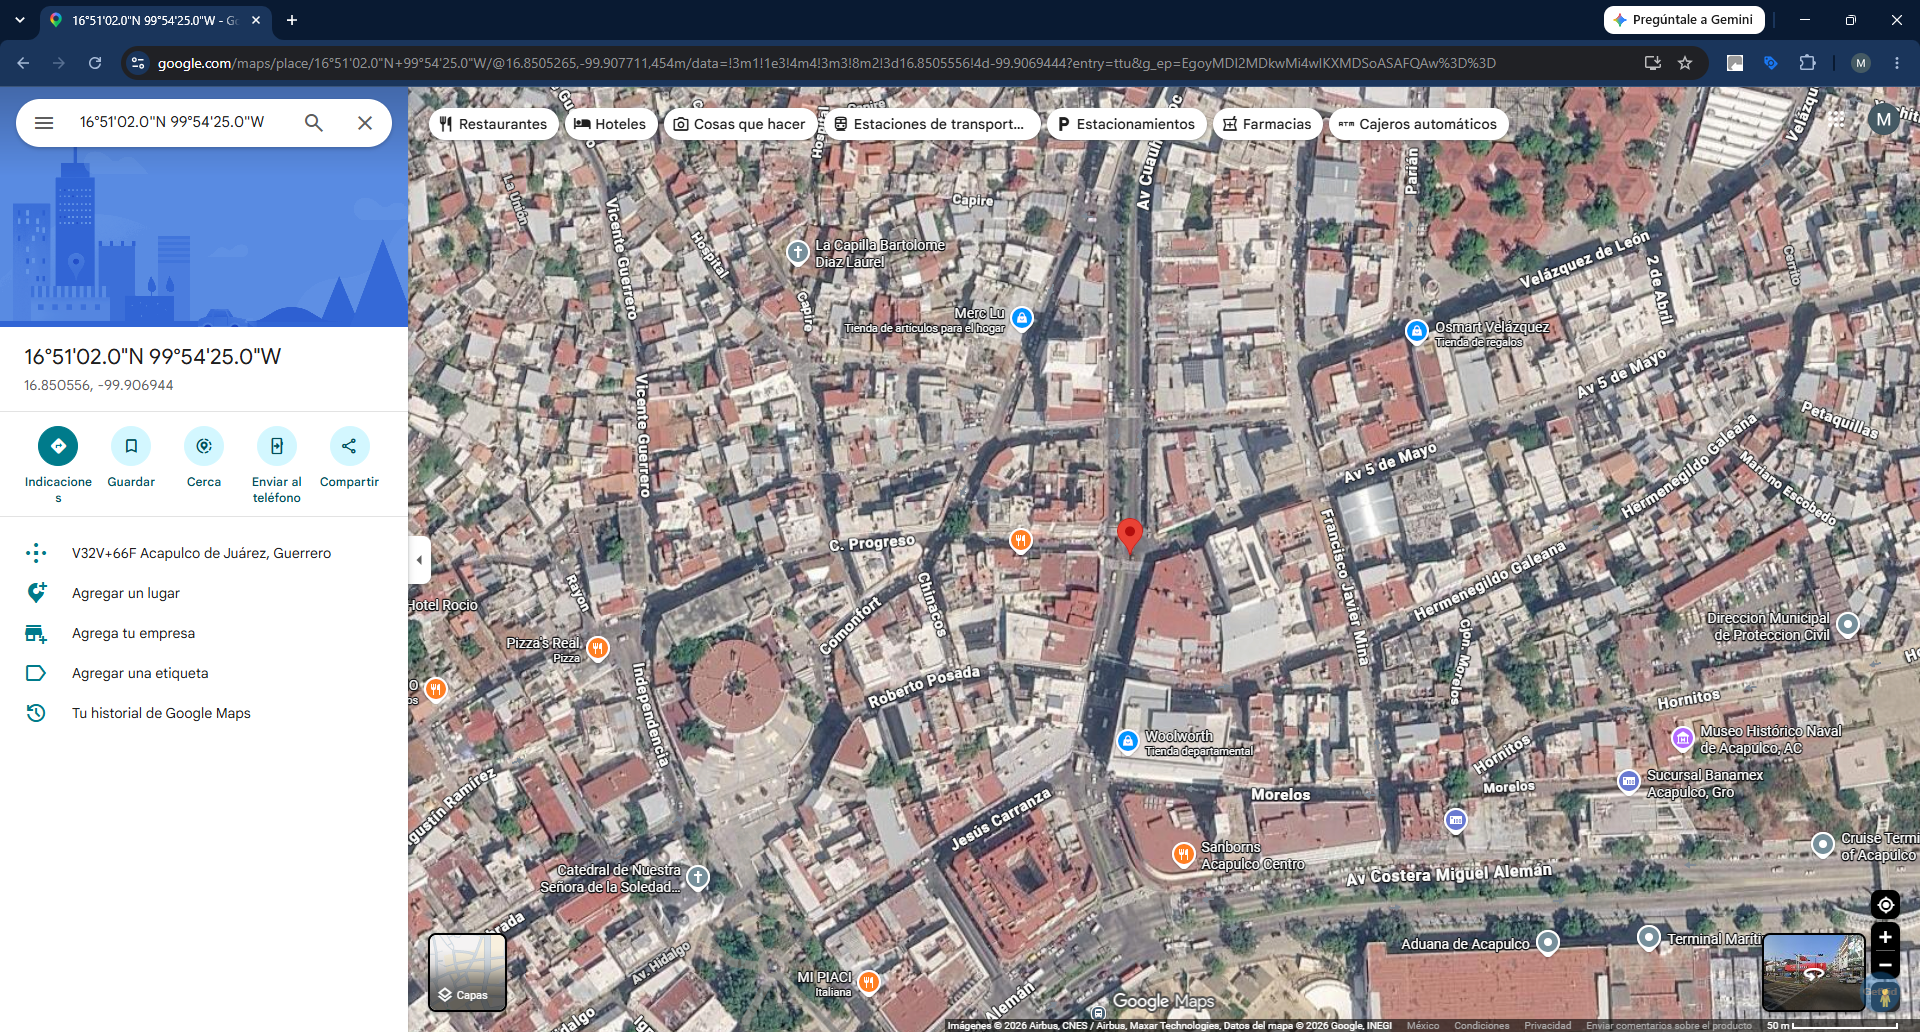Click the Pegman Street View icon

pyautogui.click(x=1885, y=997)
